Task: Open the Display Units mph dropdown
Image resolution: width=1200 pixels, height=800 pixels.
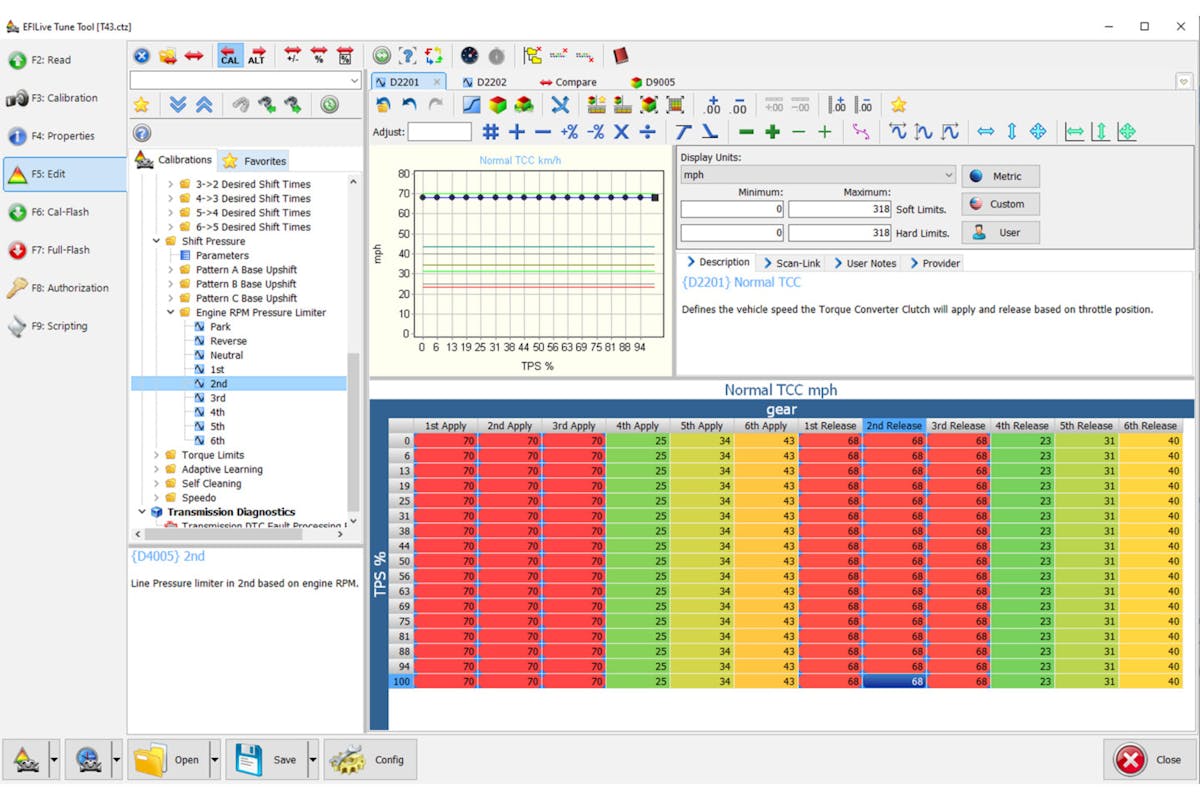Action: coord(818,175)
